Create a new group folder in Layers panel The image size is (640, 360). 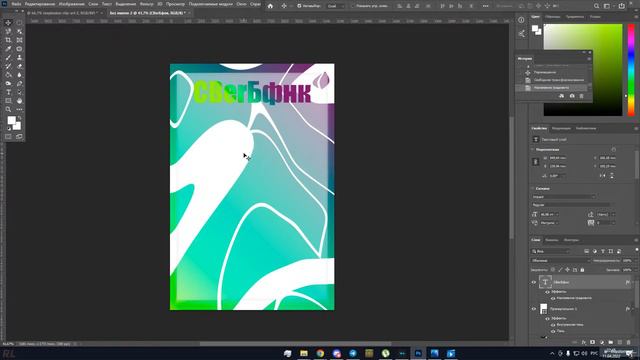coord(611,342)
